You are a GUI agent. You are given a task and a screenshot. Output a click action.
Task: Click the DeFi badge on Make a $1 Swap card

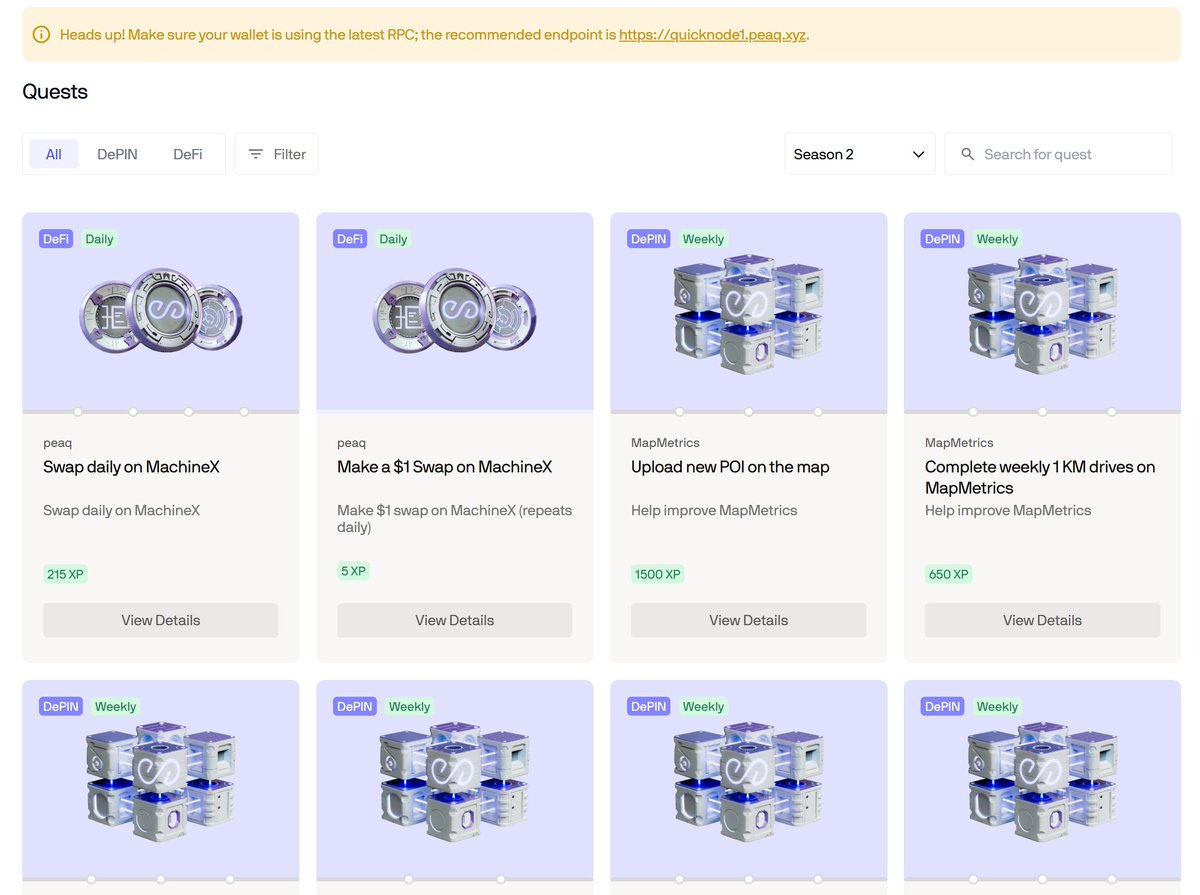point(350,239)
